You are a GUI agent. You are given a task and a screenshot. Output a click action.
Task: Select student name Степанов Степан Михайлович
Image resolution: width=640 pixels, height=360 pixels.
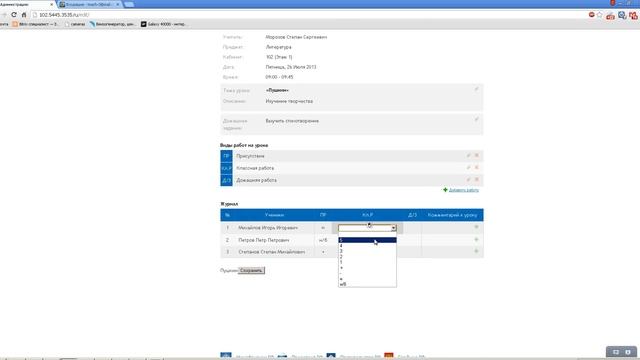click(271, 252)
